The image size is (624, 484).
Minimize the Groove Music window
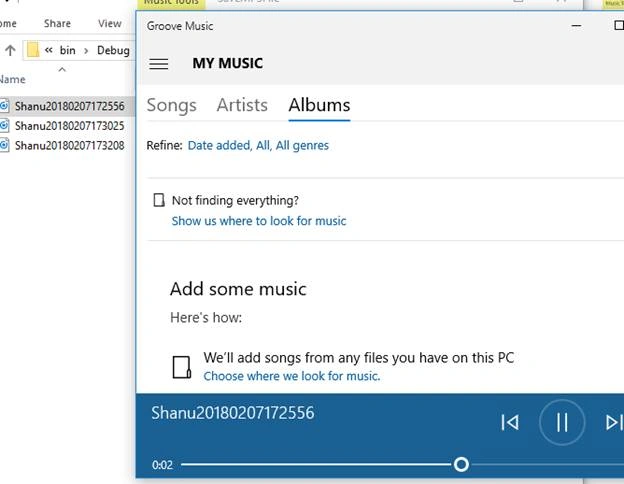[576, 26]
